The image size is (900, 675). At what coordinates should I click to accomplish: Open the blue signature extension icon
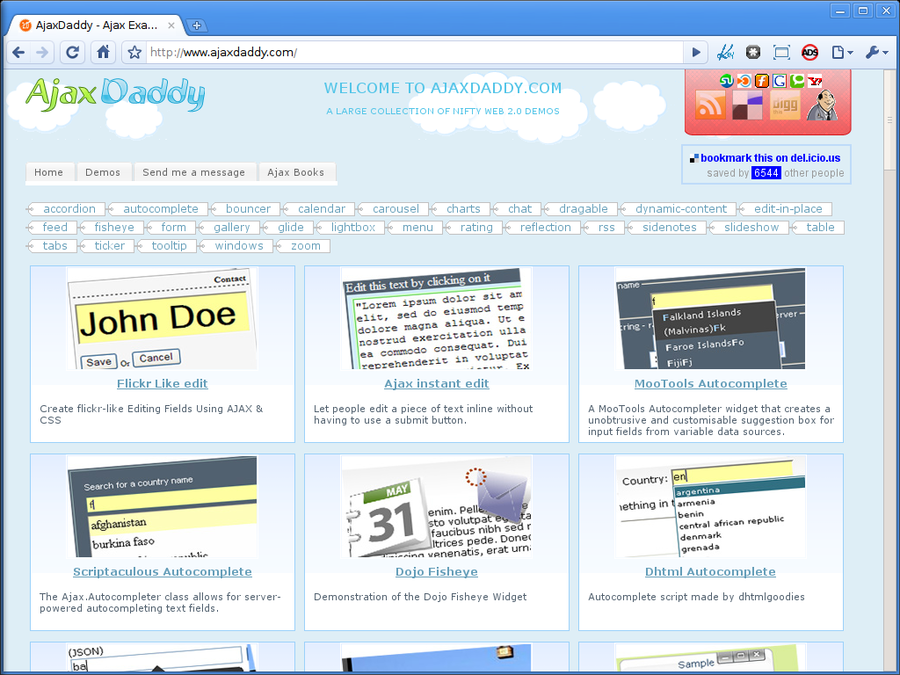tap(725, 53)
